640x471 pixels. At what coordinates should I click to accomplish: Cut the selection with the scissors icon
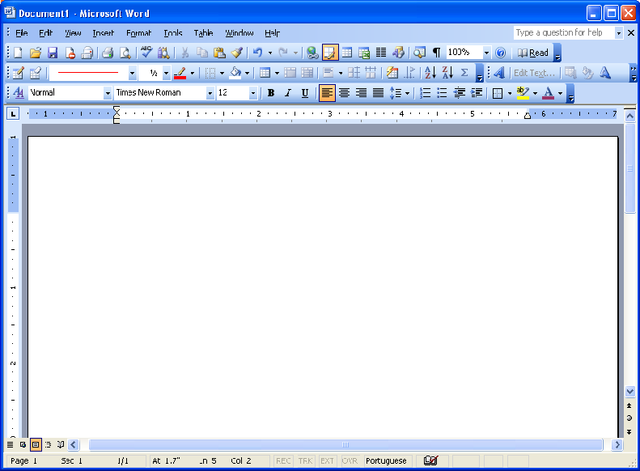185,53
